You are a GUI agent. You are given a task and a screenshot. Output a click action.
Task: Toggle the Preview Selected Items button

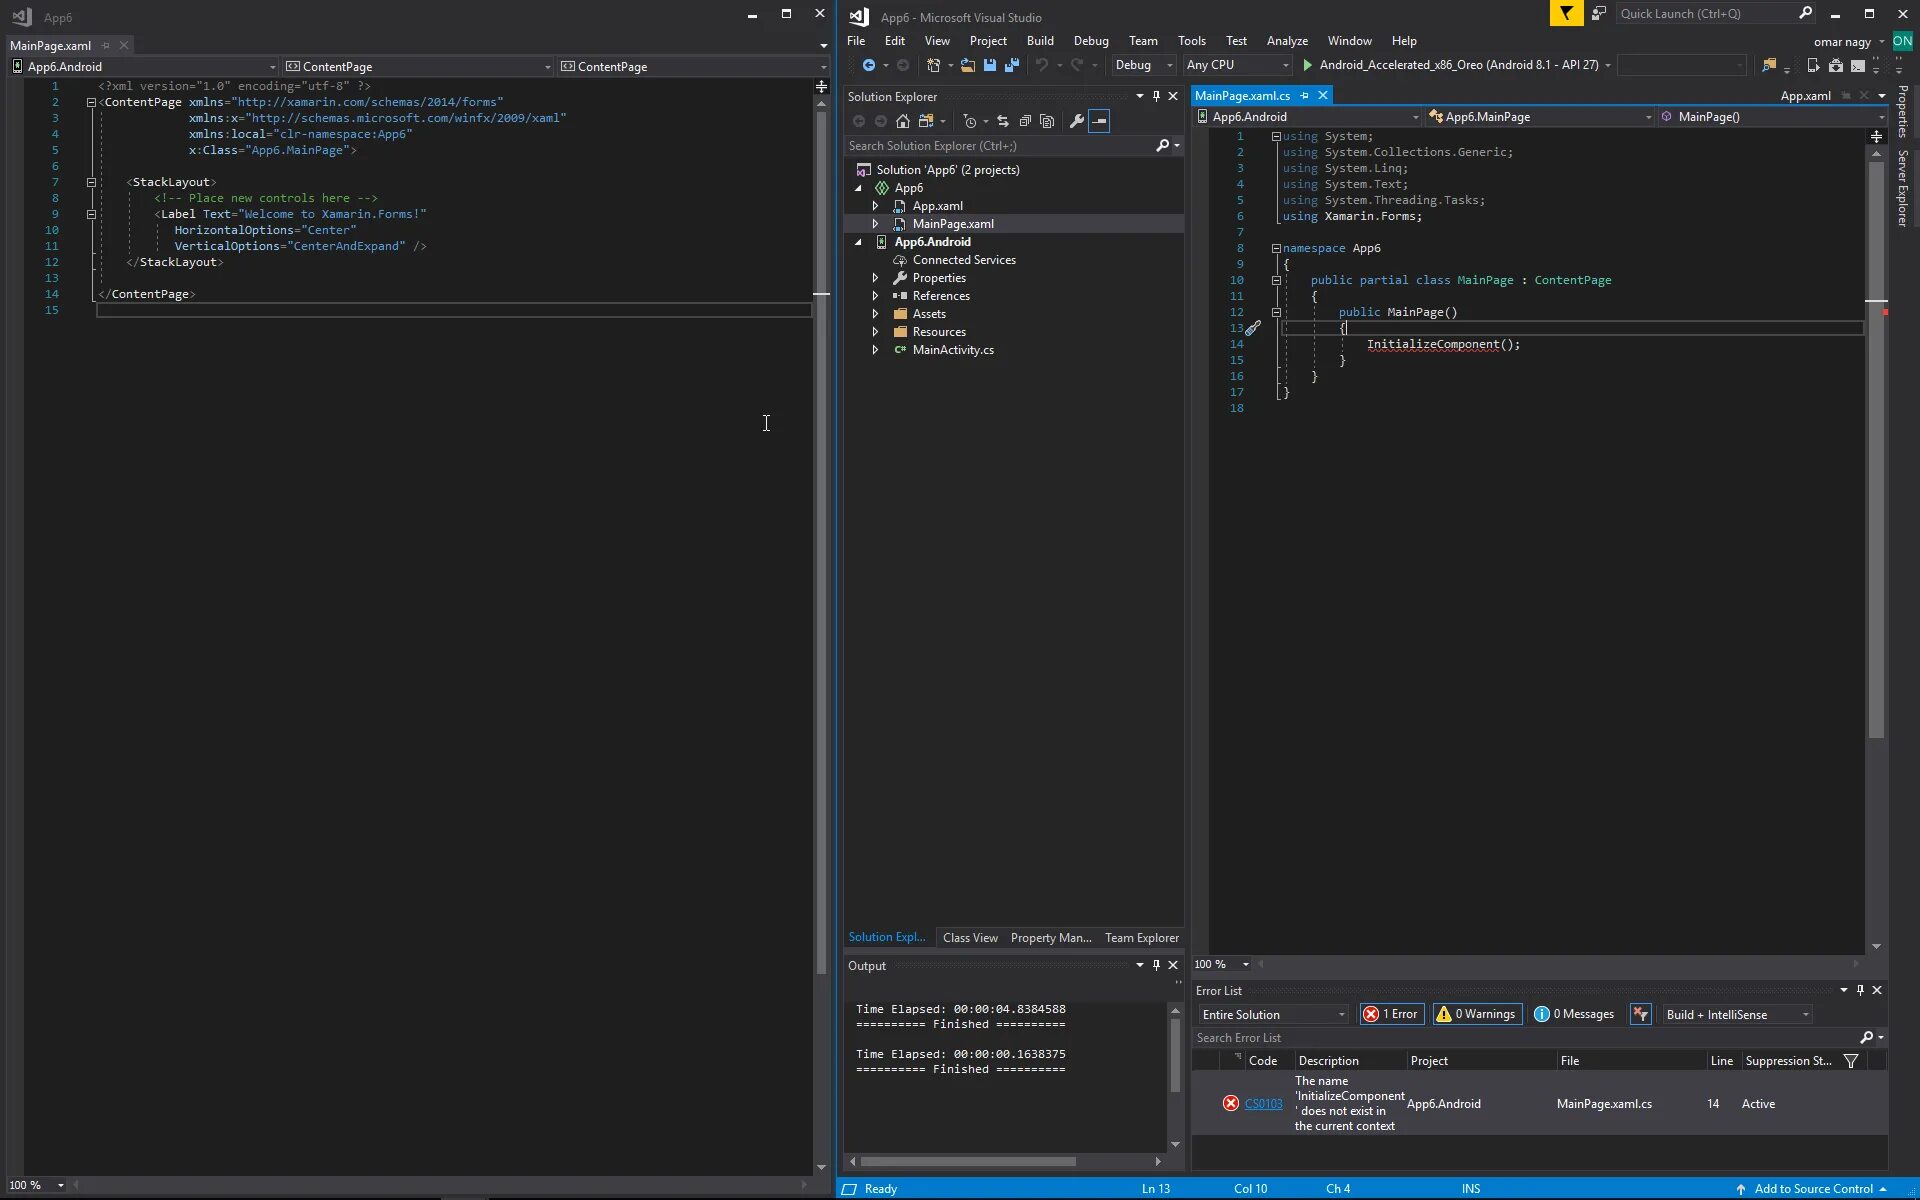coord(1099,121)
